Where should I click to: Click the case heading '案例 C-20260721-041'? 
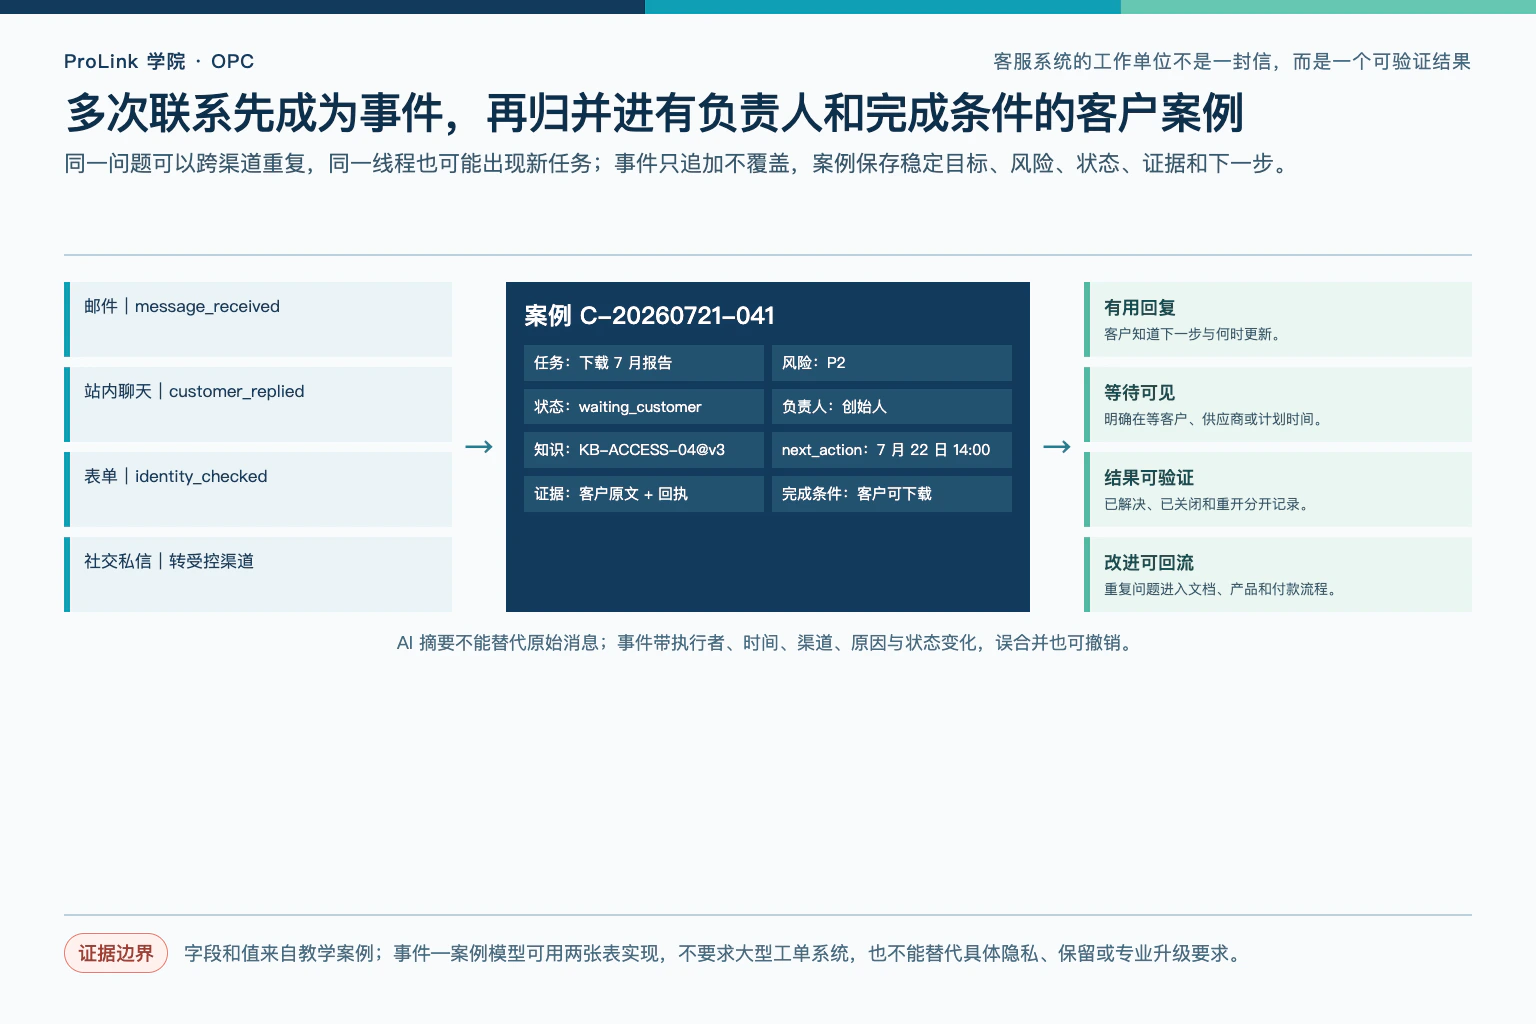tap(650, 315)
